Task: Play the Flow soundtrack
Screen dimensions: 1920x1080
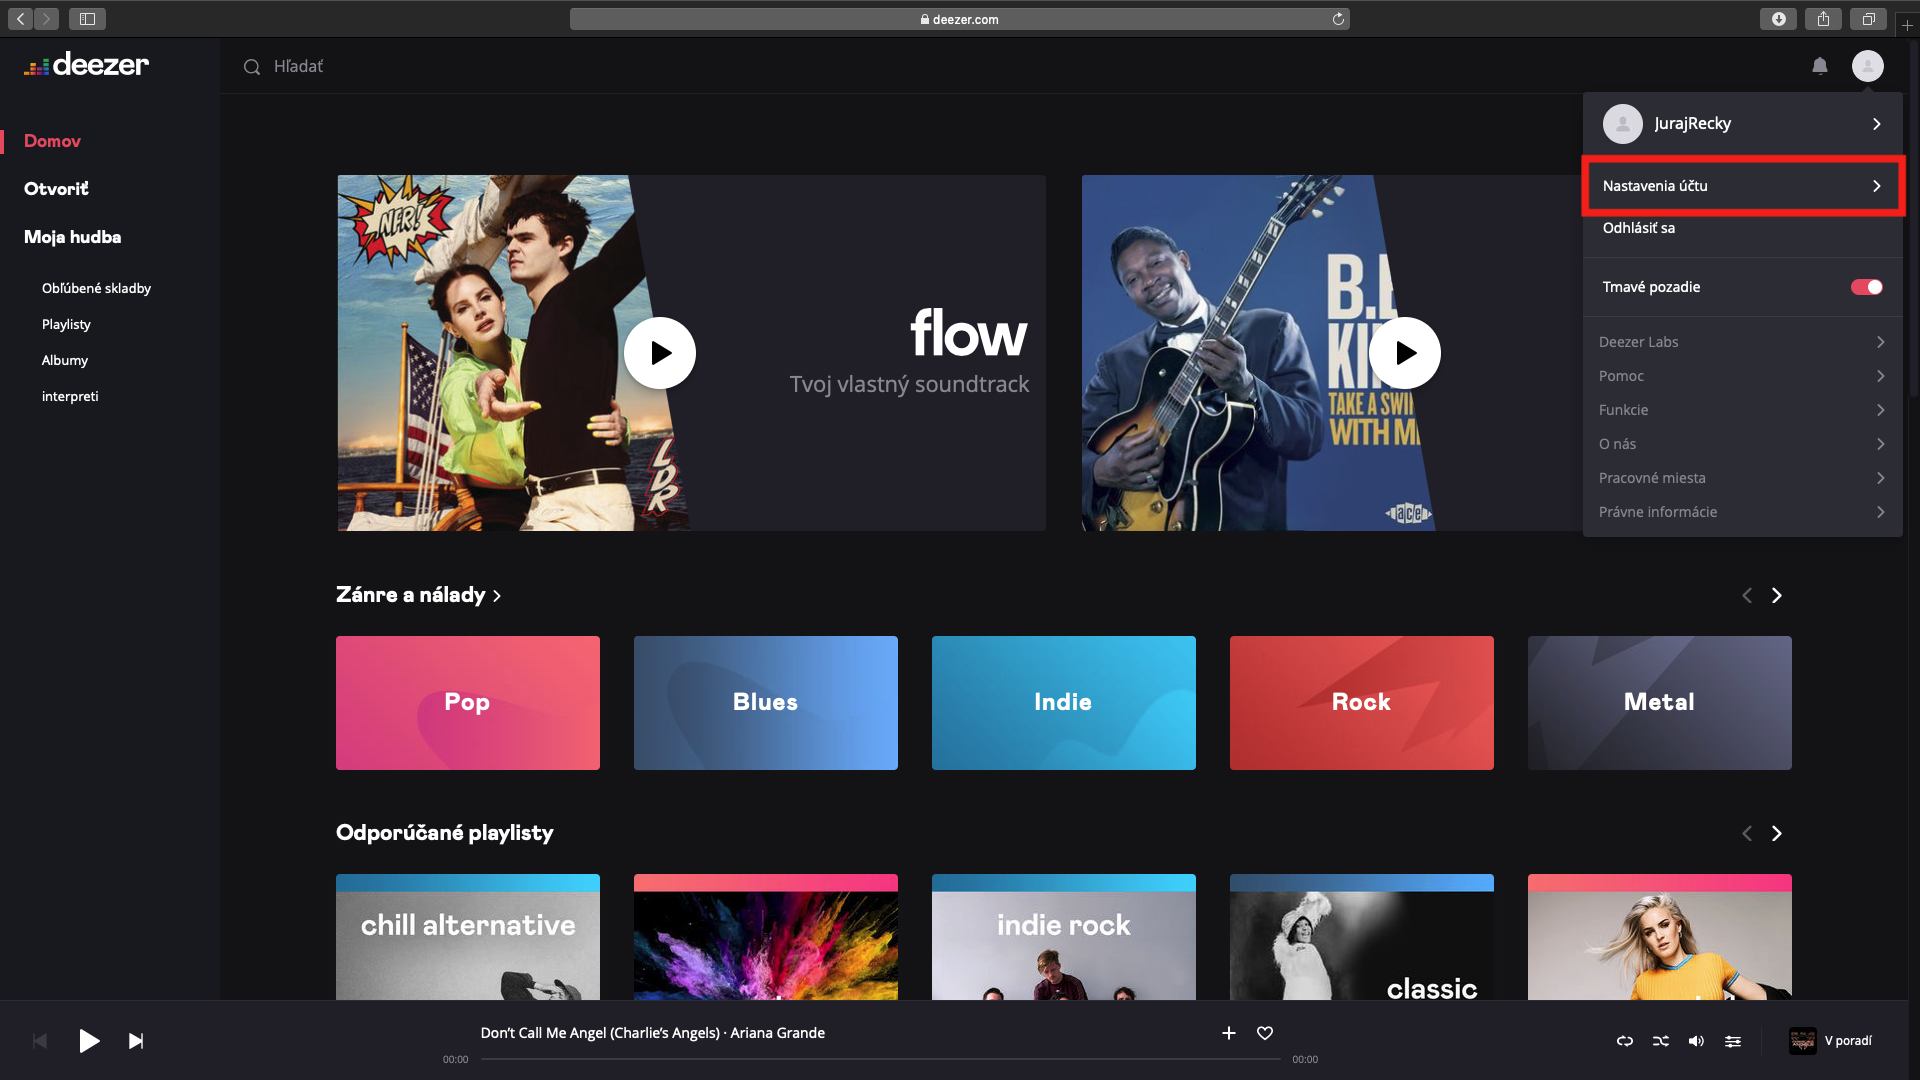Action: 660,353
